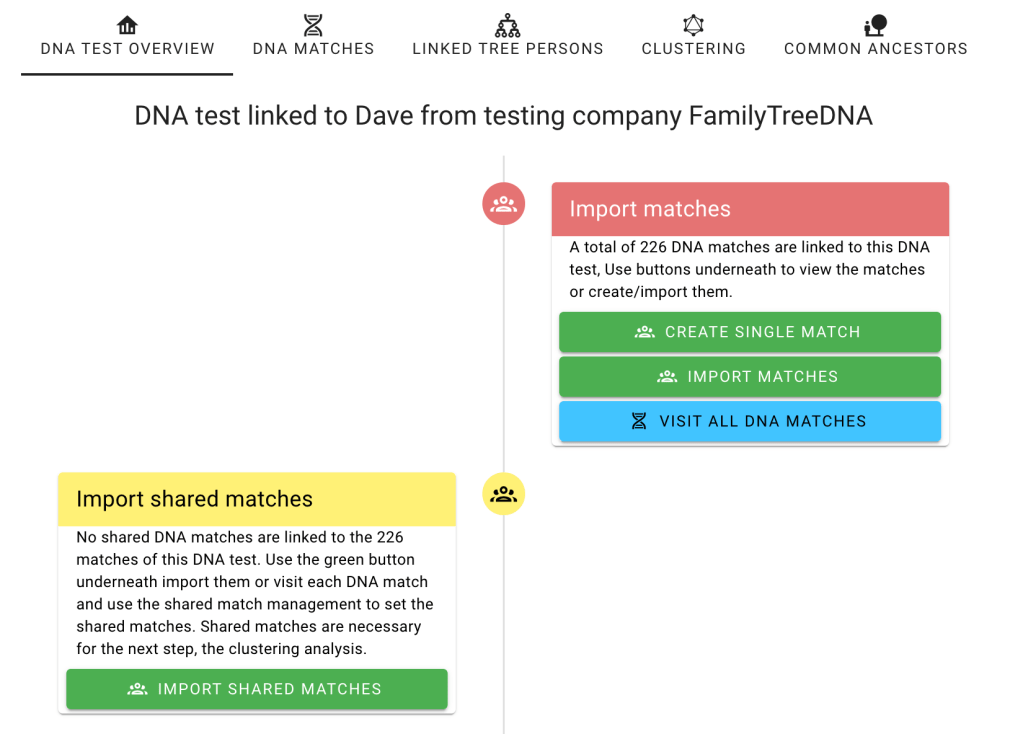This screenshot has height=734, width=1023.
Task: Click the helix icon inside Visit All DNA Matches
Action: tap(639, 422)
